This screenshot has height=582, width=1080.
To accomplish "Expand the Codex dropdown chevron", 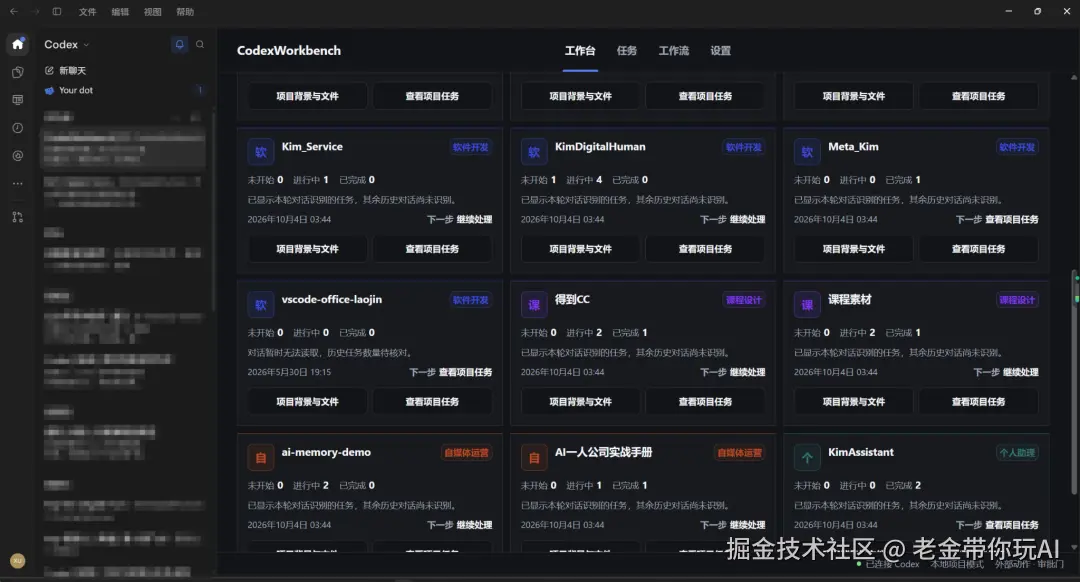I will tap(86, 45).
